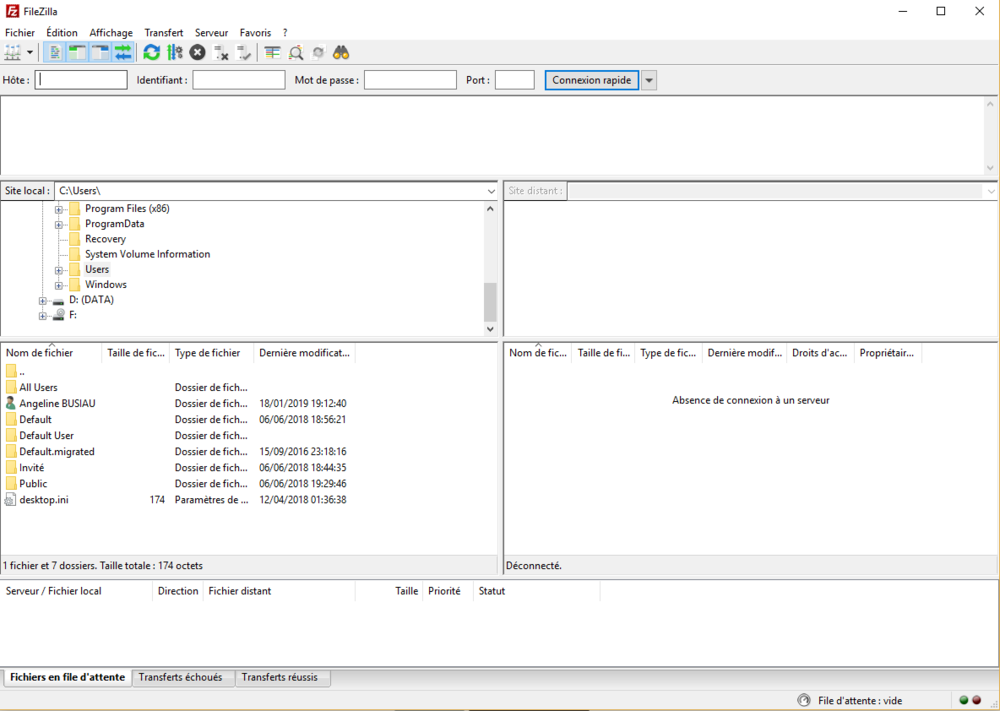Open the Connexion rapide history dropdown arrow

pos(649,80)
